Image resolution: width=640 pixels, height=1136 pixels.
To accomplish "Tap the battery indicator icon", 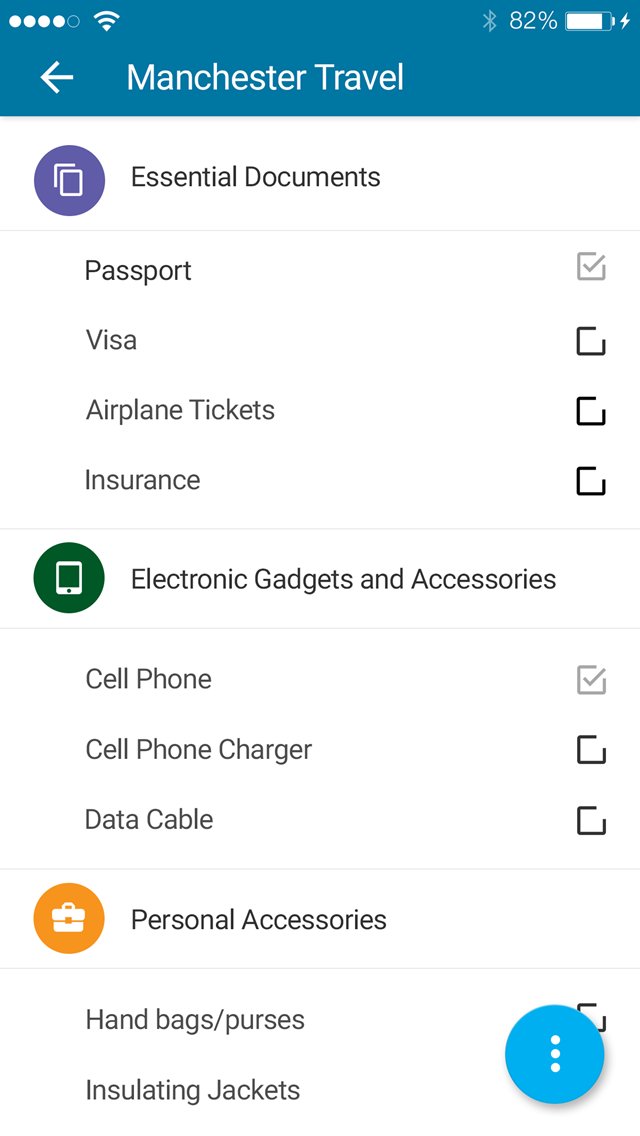I will pos(589,21).
